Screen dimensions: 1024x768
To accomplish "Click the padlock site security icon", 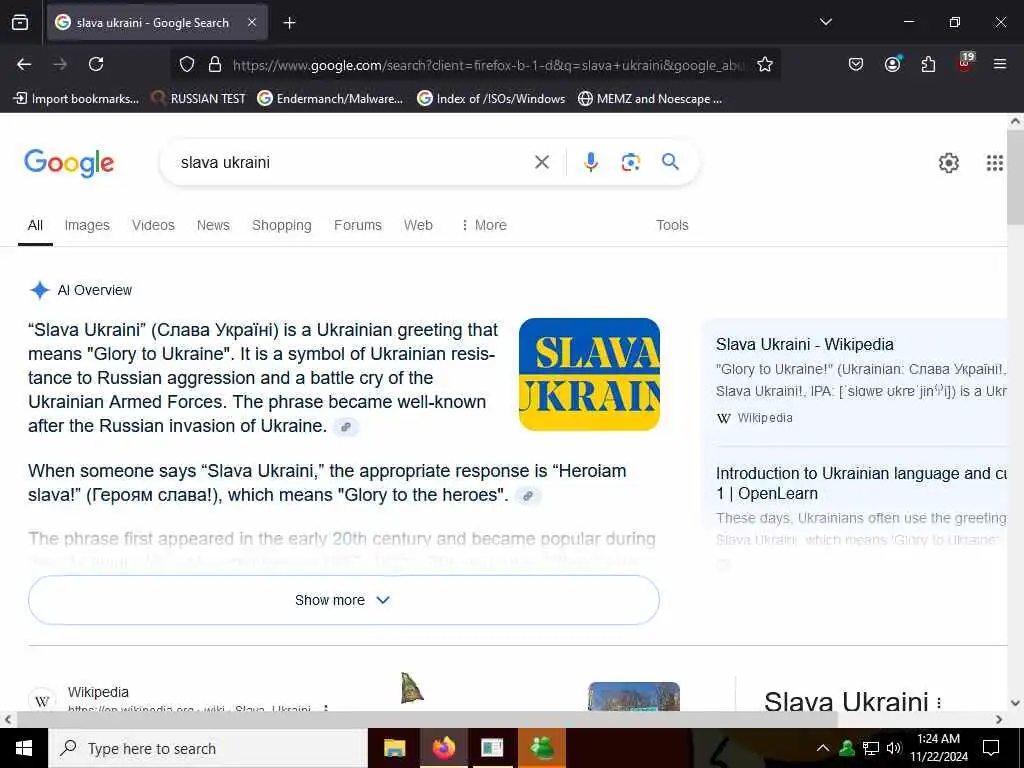I will pos(214,65).
